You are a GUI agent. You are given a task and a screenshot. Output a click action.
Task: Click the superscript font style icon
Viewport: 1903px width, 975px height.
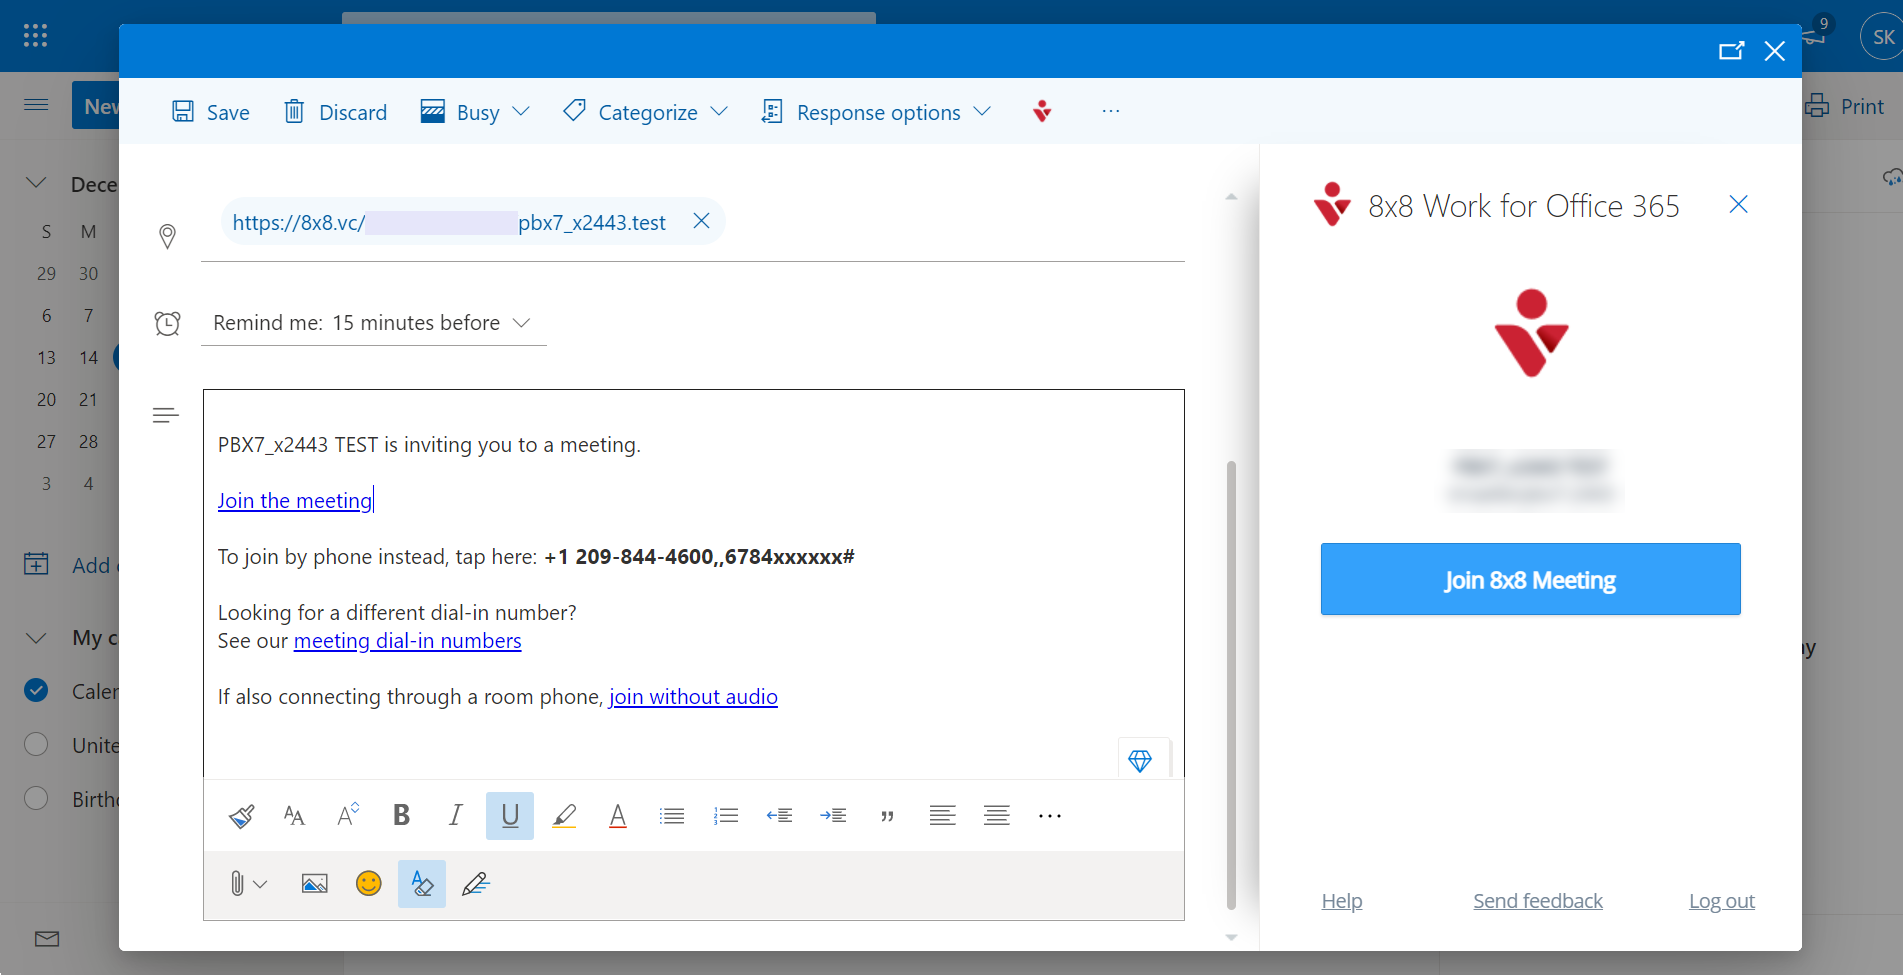(348, 816)
